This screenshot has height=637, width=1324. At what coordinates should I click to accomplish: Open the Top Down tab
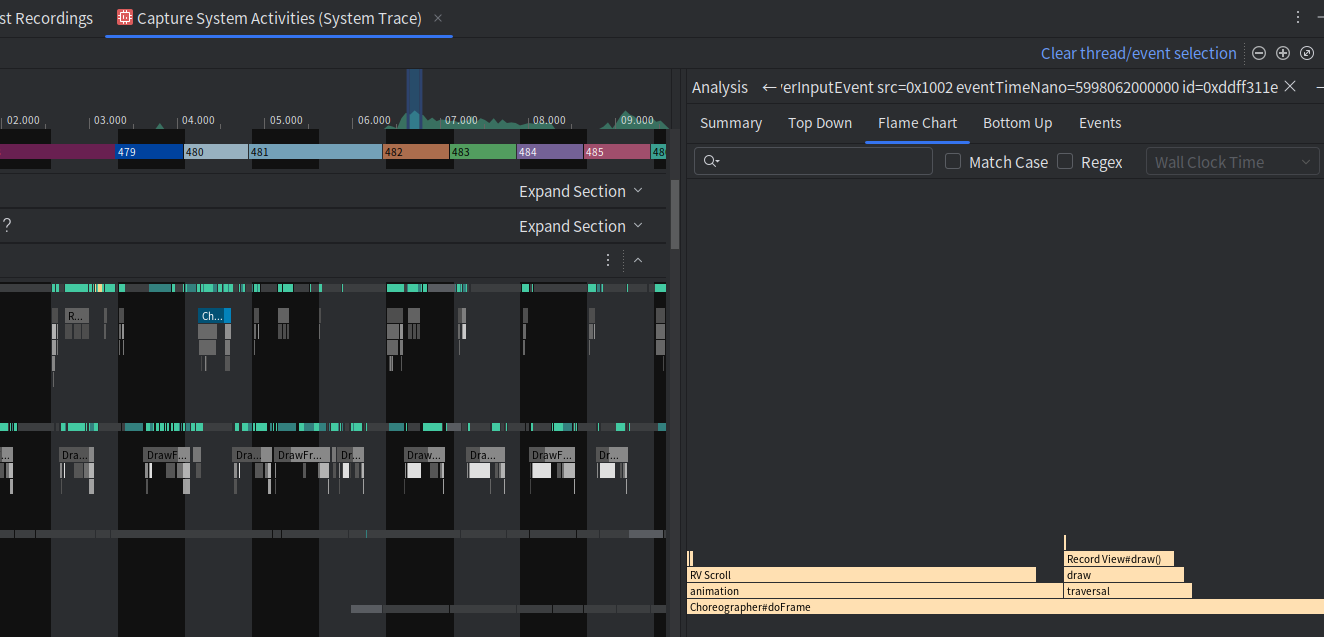pyautogui.click(x=820, y=123)
